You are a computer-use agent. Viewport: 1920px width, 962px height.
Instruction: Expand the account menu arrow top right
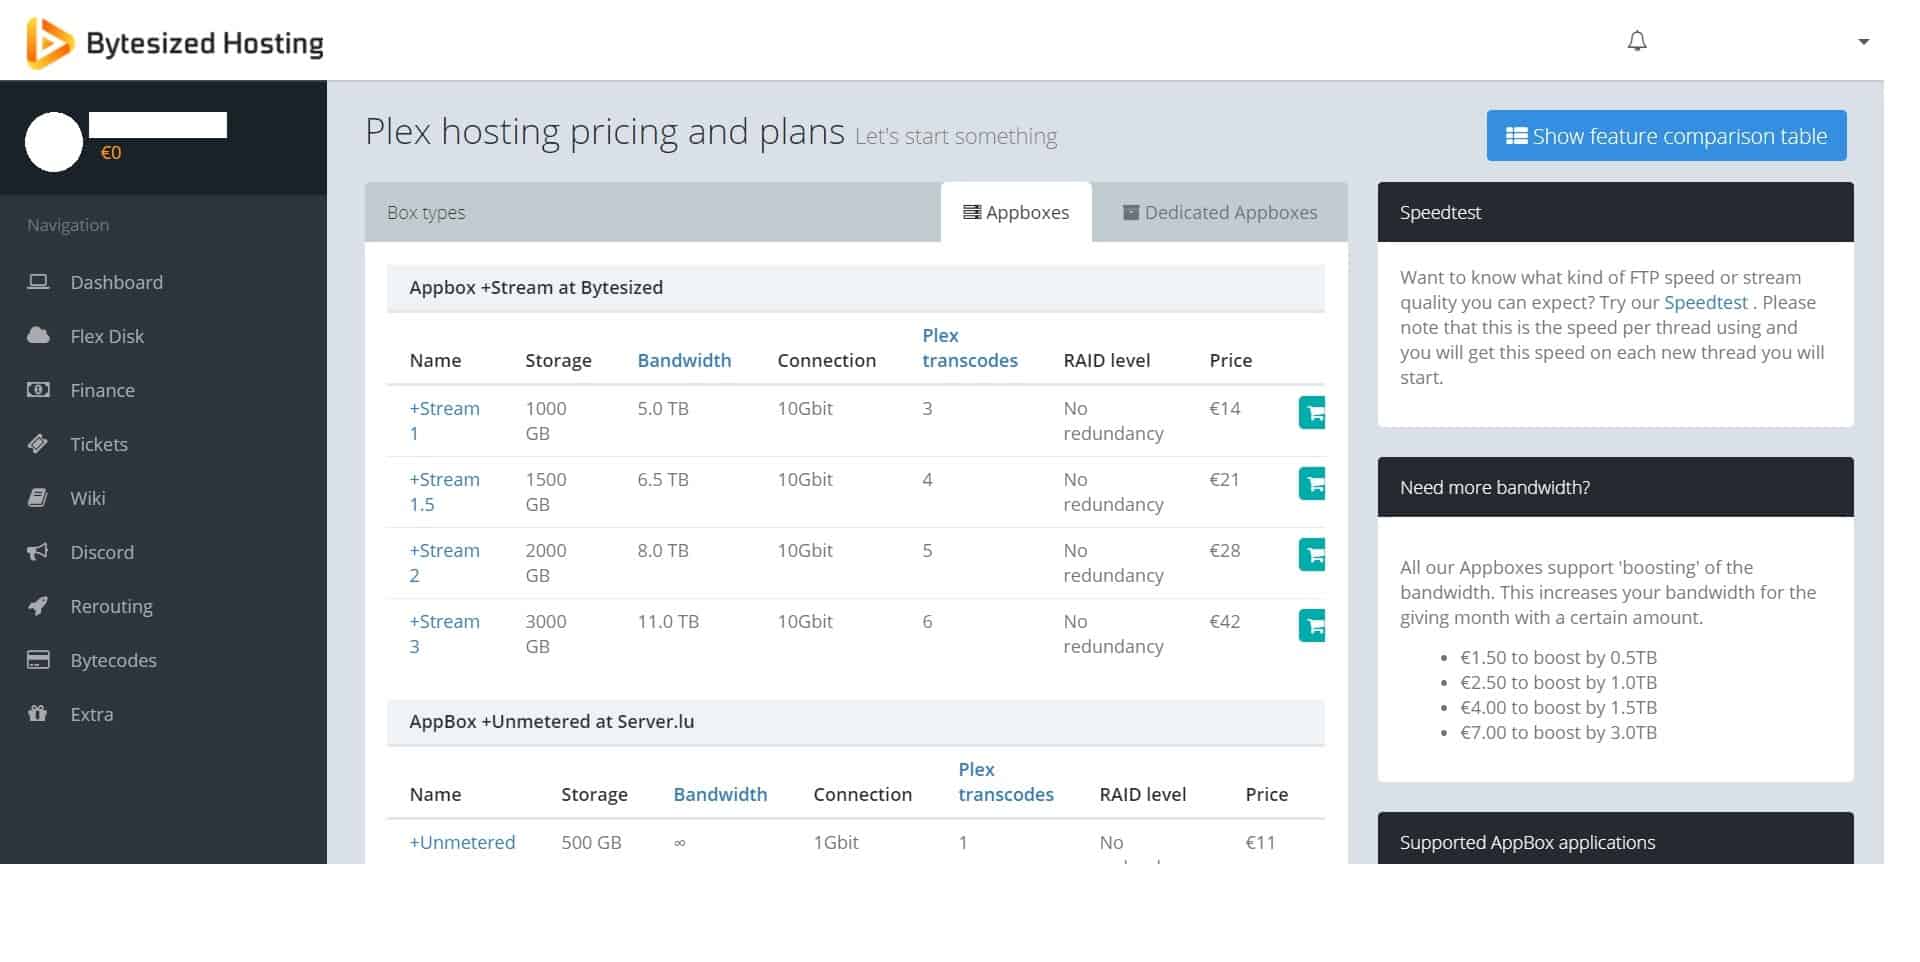click(1863, 41)
